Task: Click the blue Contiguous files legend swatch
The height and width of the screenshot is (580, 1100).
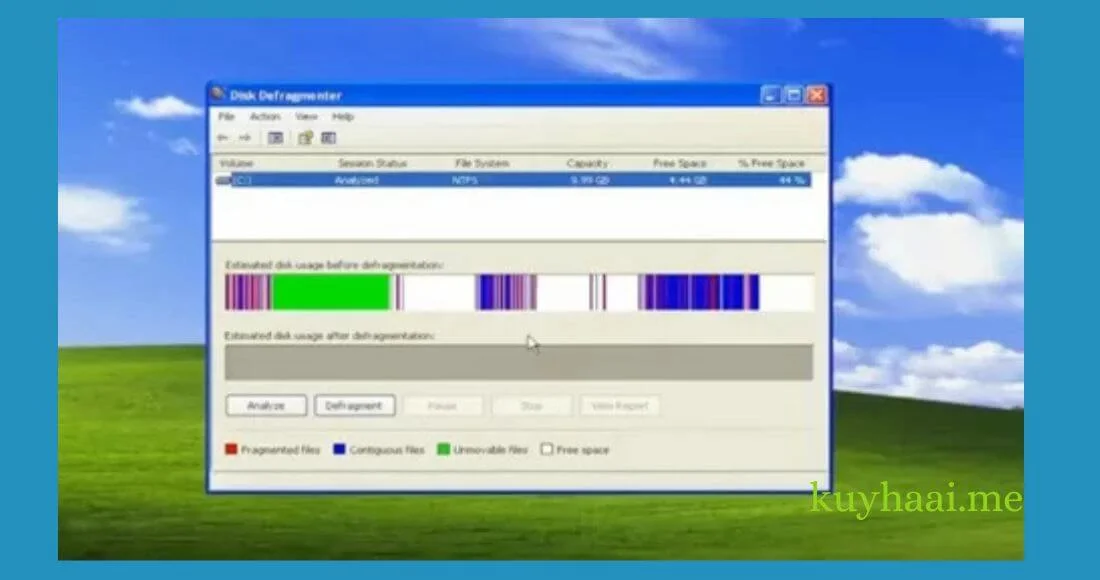Action: coord(340,449)
